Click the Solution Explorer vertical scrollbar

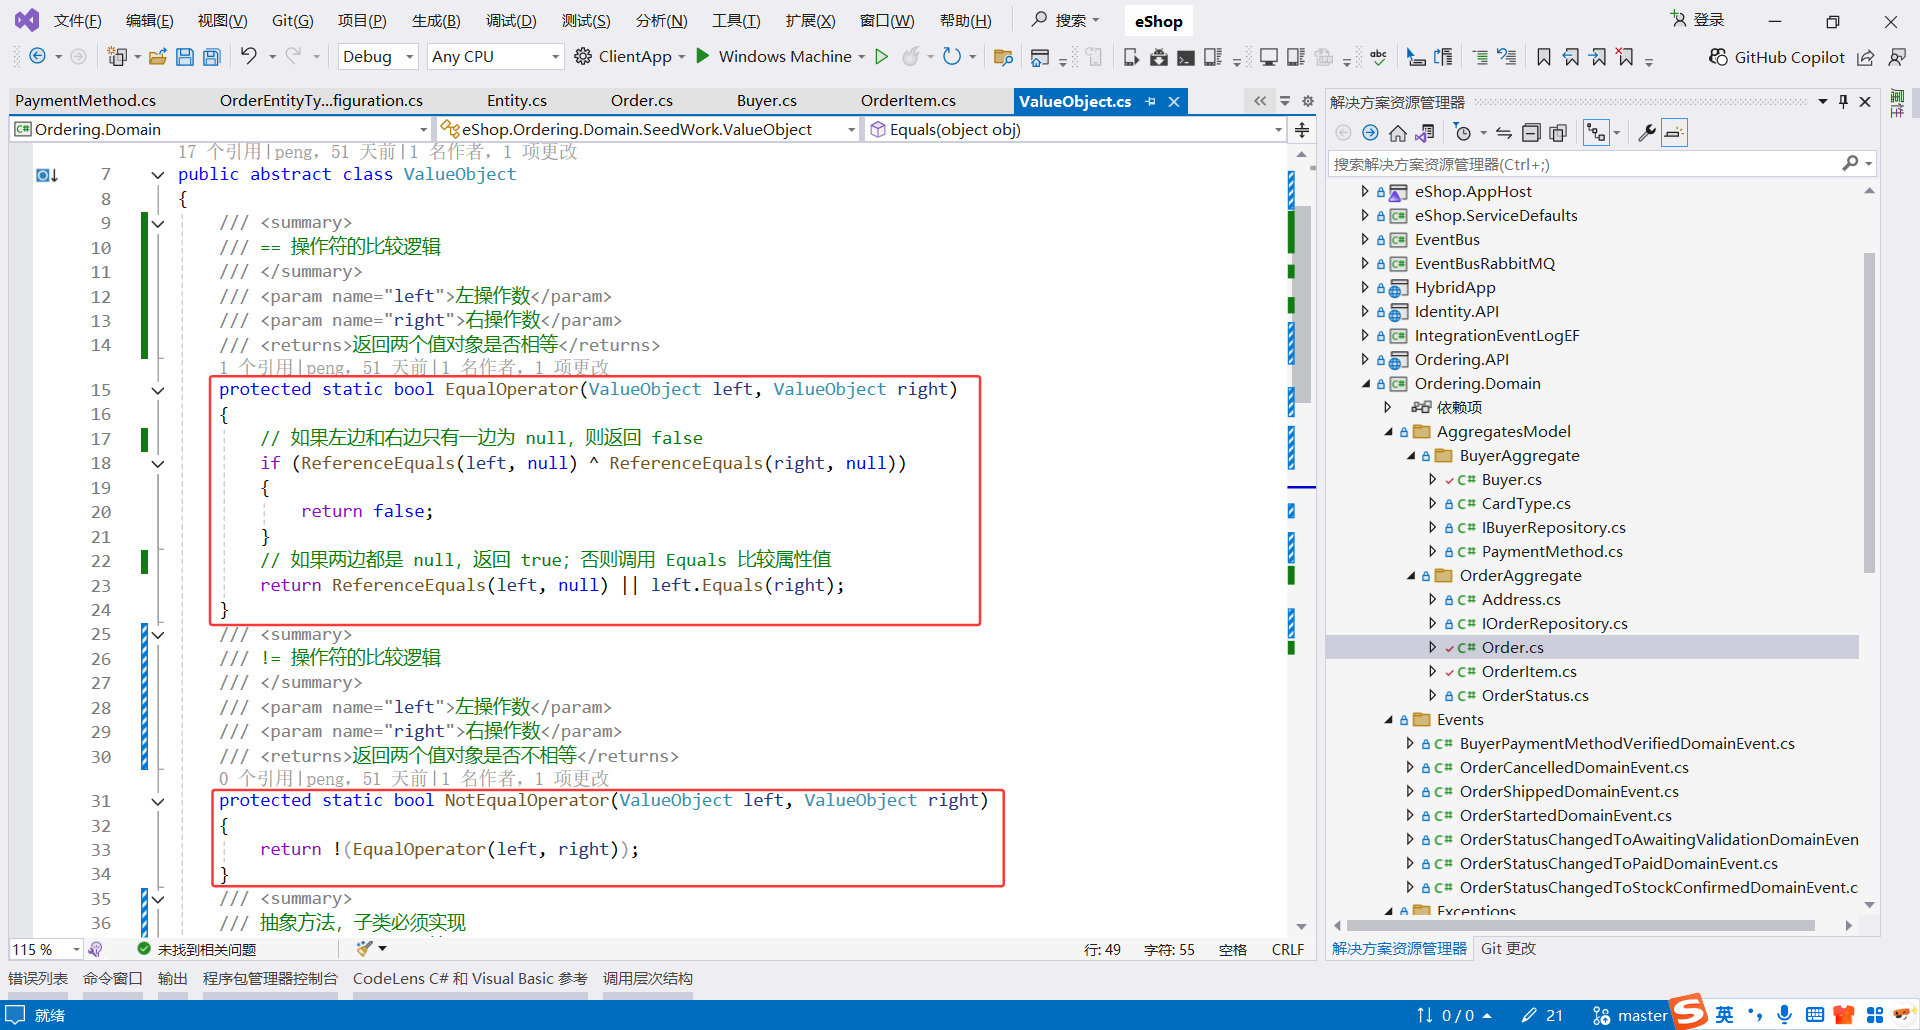click(x=1869, y=413)
